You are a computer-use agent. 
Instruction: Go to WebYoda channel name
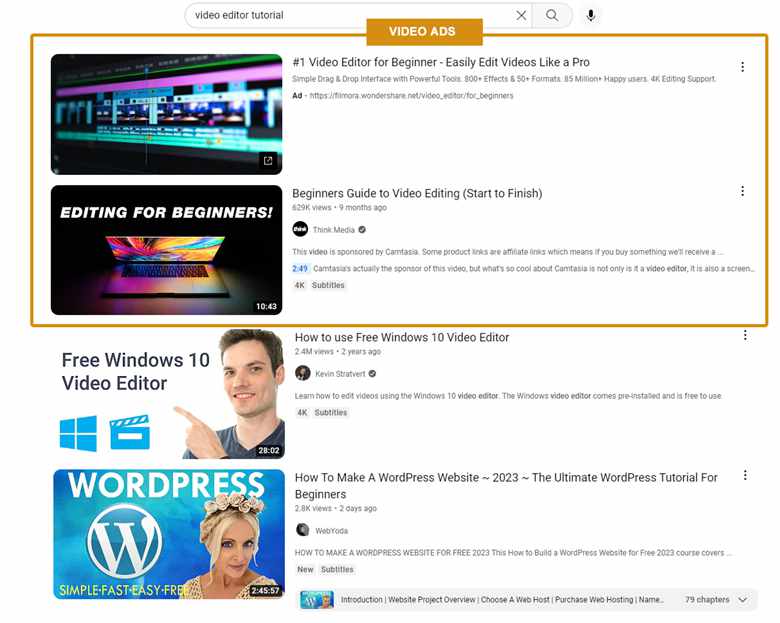[331, 531]
